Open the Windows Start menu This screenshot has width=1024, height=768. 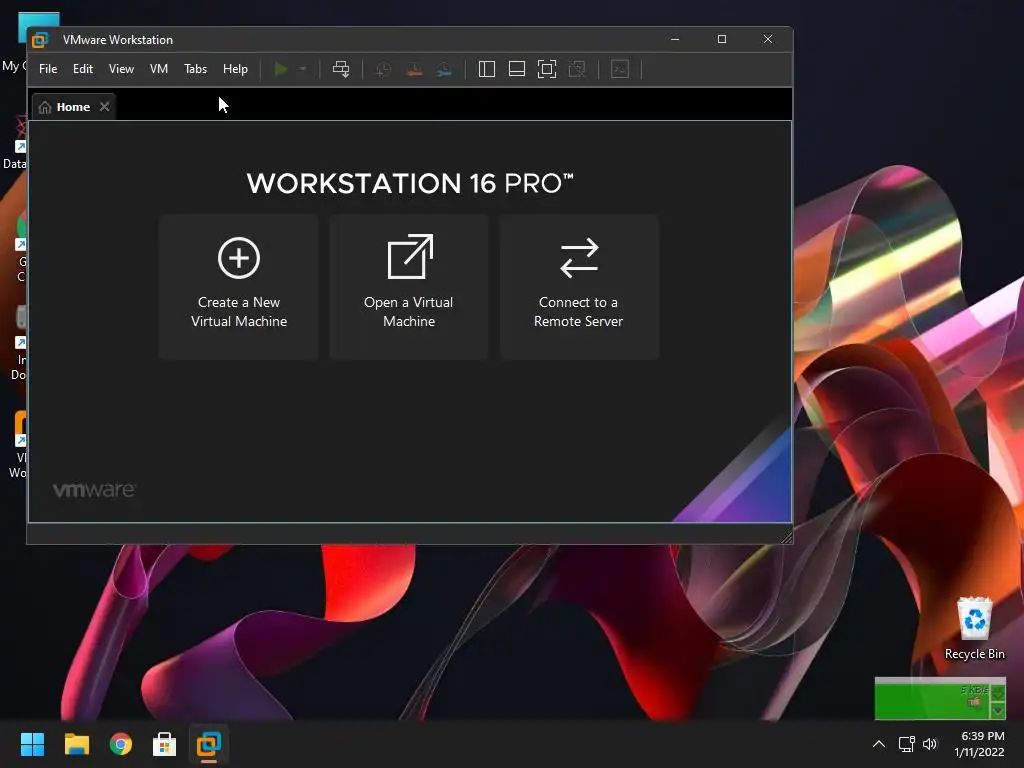(32, 744)
